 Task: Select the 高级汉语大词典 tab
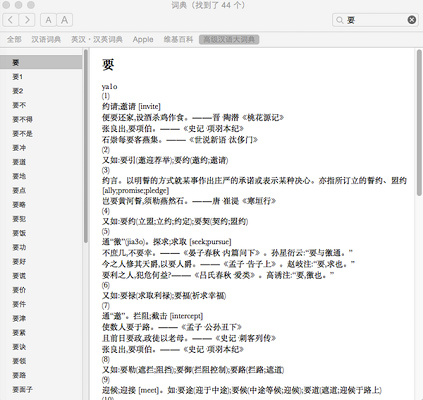coord(229,40)
